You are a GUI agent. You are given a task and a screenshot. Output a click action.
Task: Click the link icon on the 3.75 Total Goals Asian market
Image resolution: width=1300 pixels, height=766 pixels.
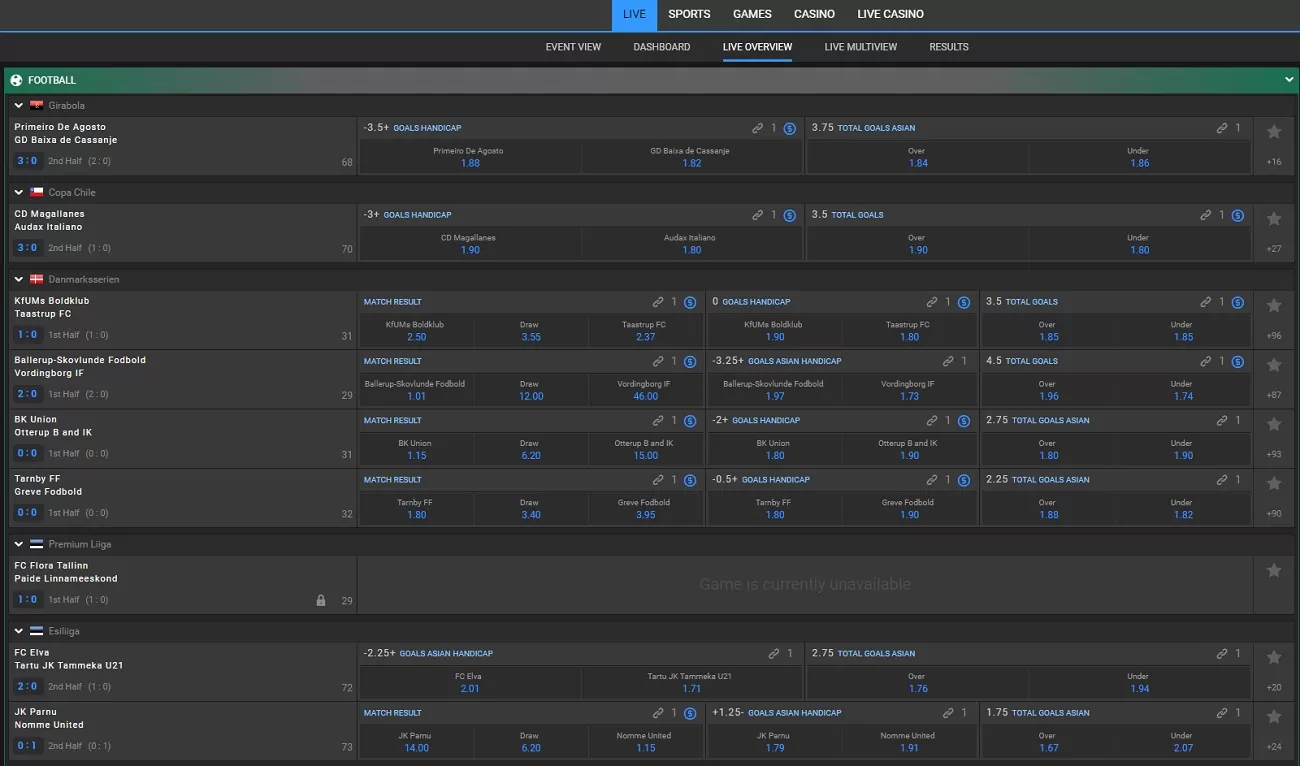[1222, 128]
